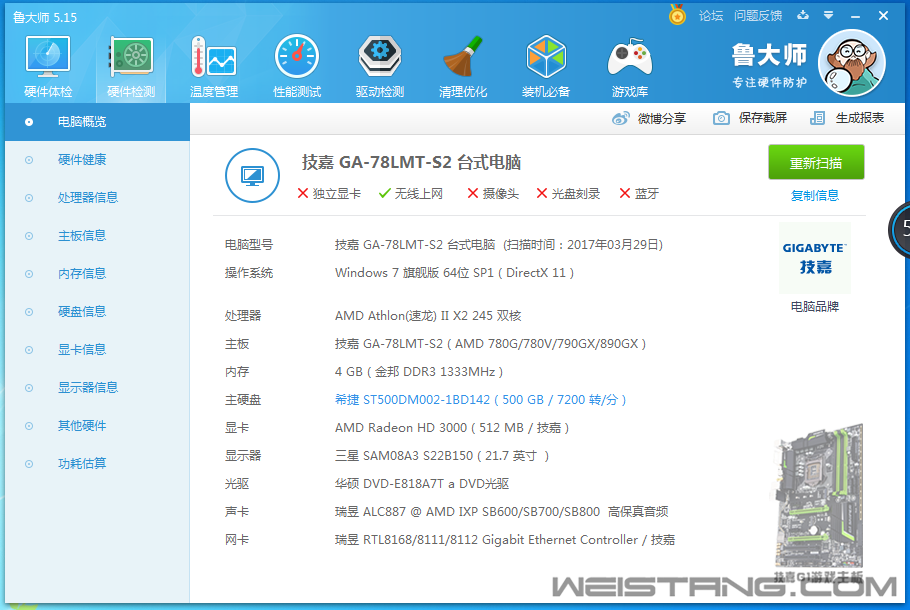Image resolution: width=910 pixels, height=610 pixels.
Task: Click the 4 GB 金邦 DDR3 memory text
Action: coord(419,371)
